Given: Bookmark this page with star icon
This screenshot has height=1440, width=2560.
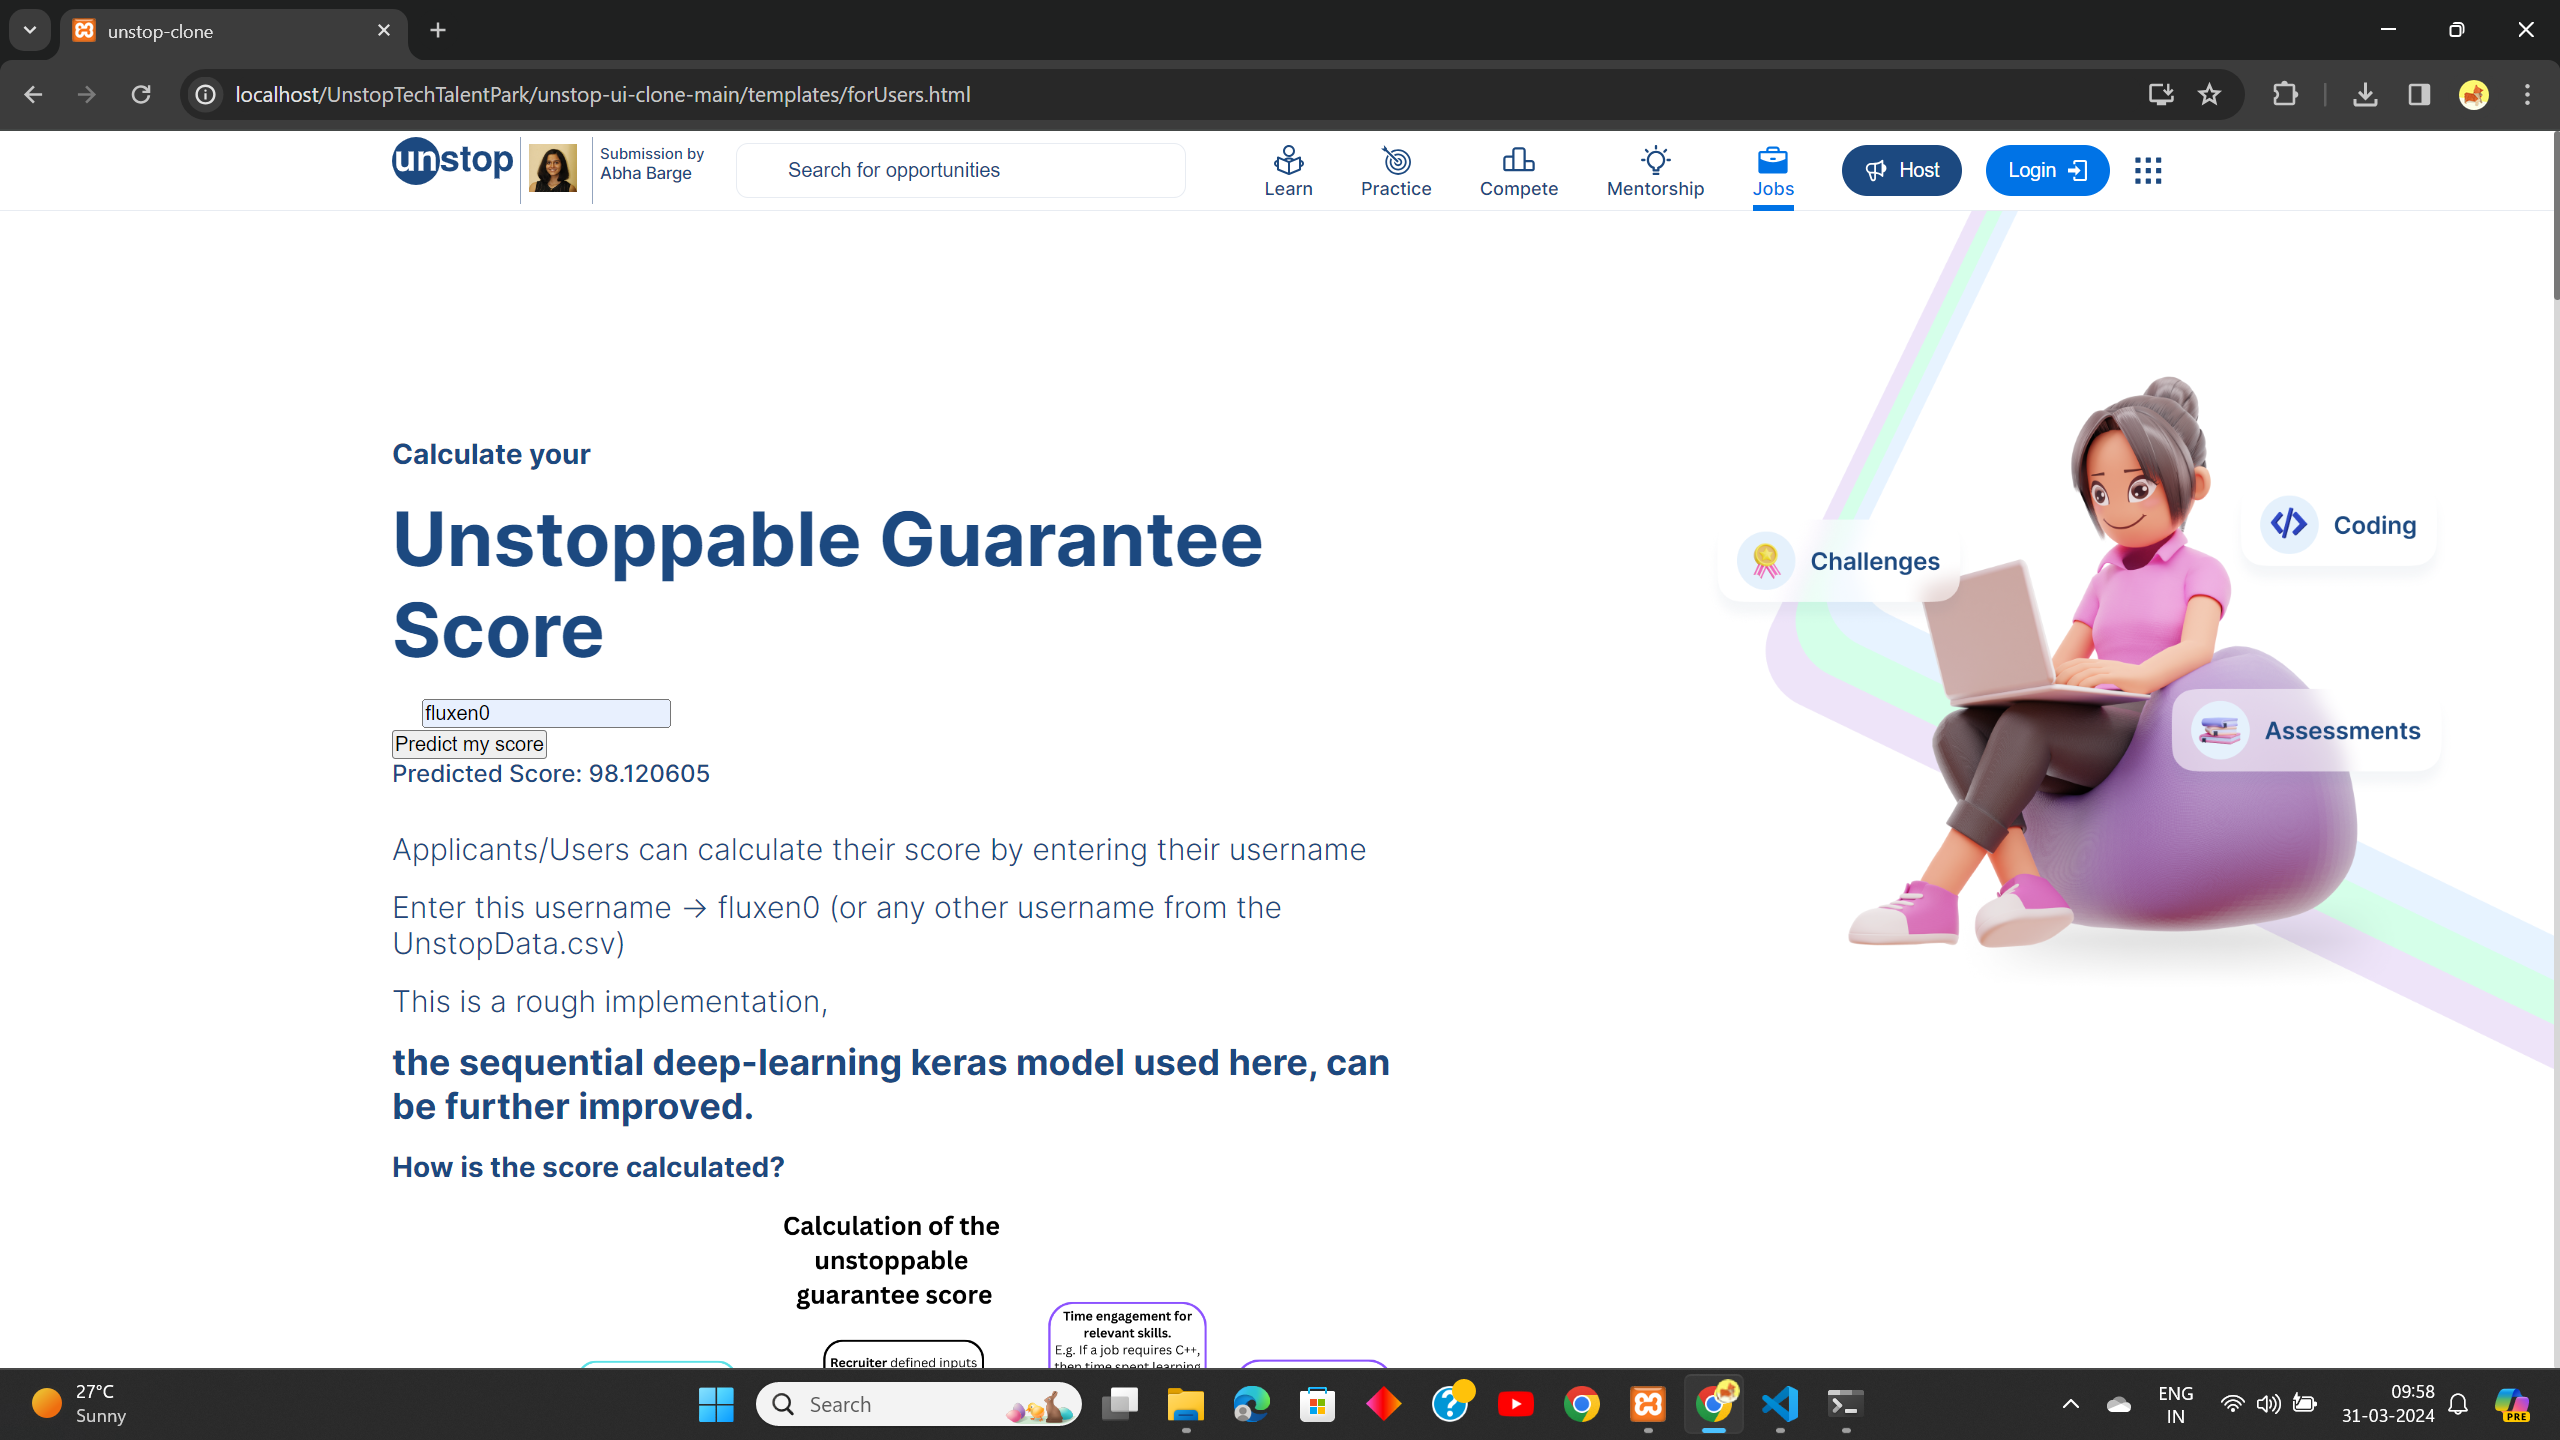Looking at the screenshot, I should 2209,95.
